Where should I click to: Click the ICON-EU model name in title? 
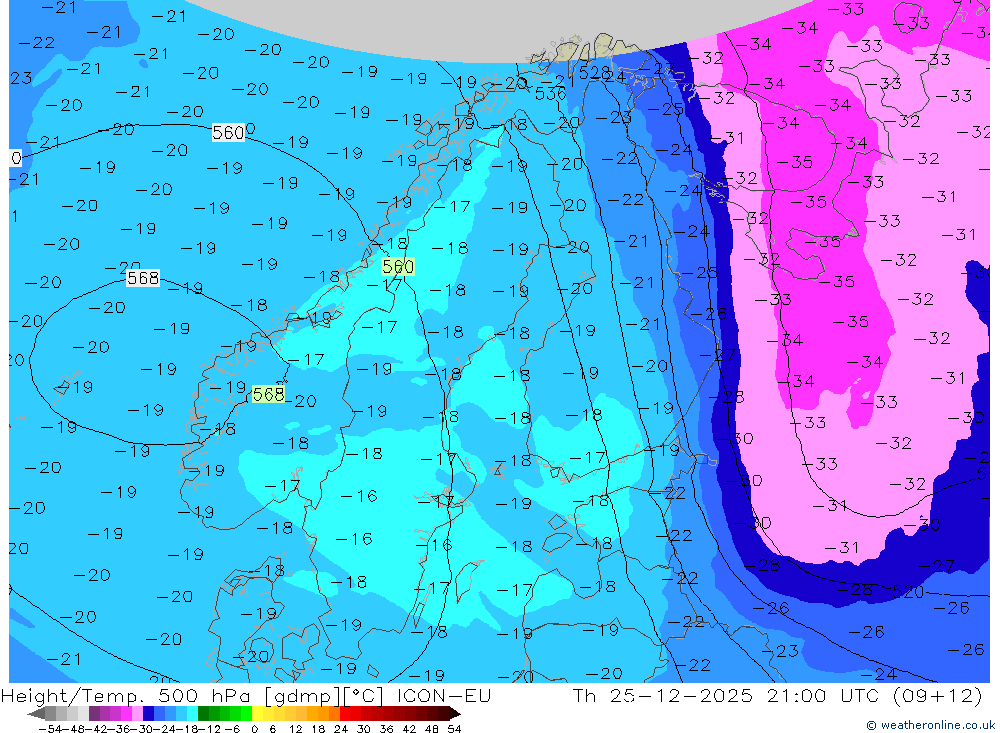444,695
